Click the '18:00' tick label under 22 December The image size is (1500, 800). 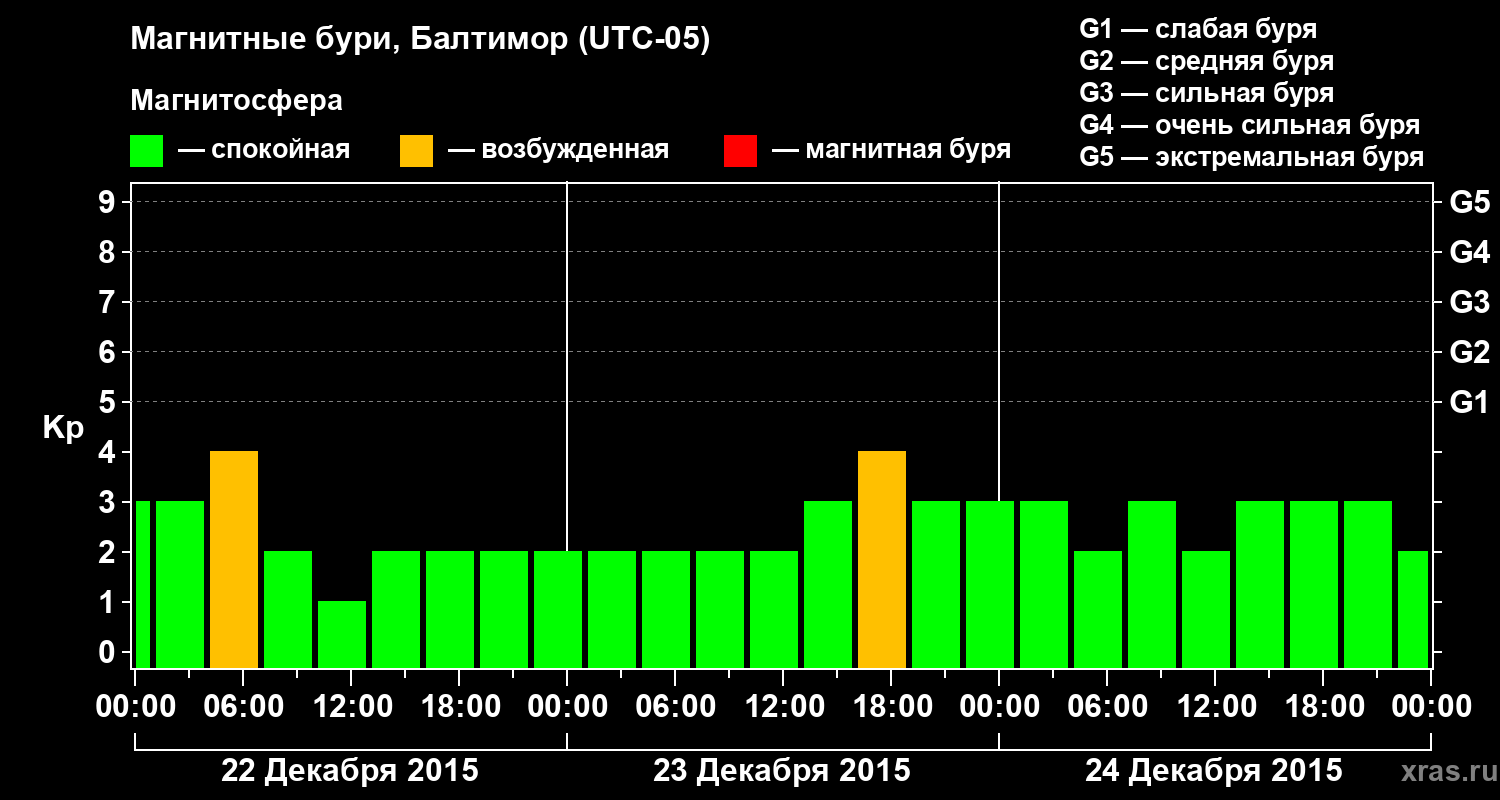pos(459,706)
